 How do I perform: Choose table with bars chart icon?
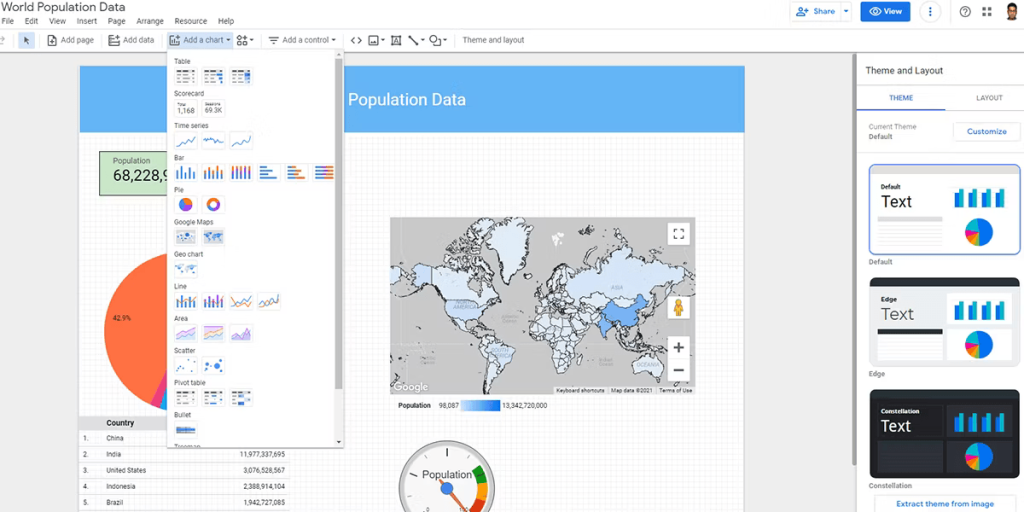213,76
